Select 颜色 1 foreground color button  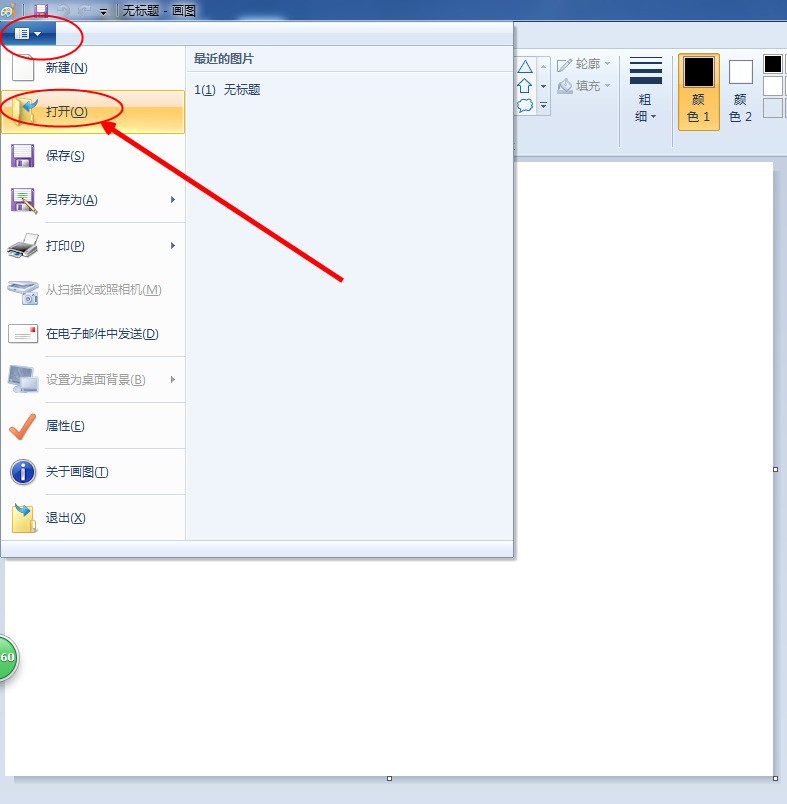[699, 92]
